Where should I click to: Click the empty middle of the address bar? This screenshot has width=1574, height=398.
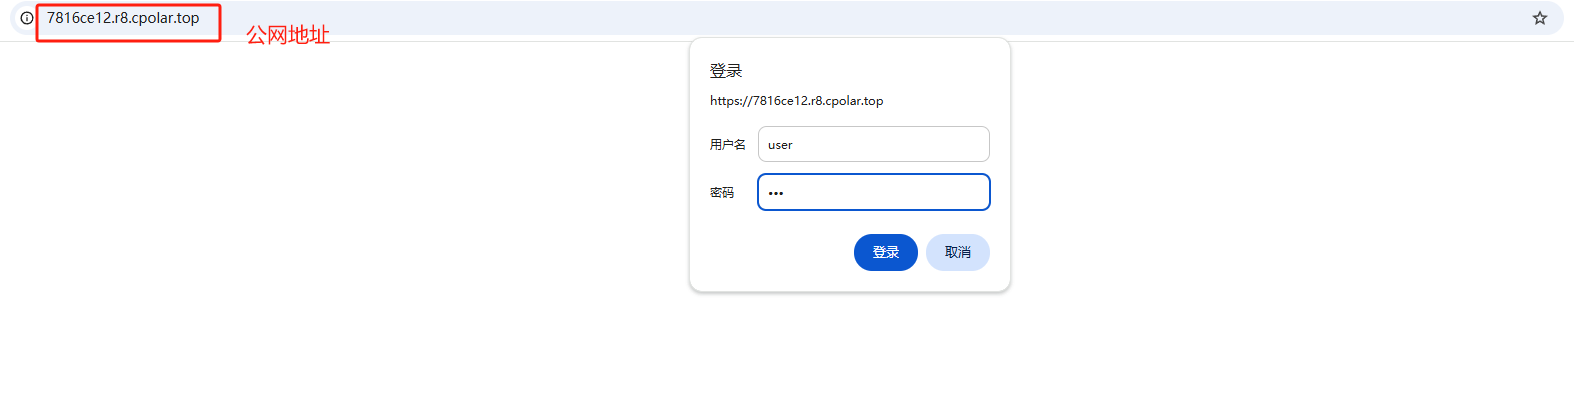coord(860,18)
